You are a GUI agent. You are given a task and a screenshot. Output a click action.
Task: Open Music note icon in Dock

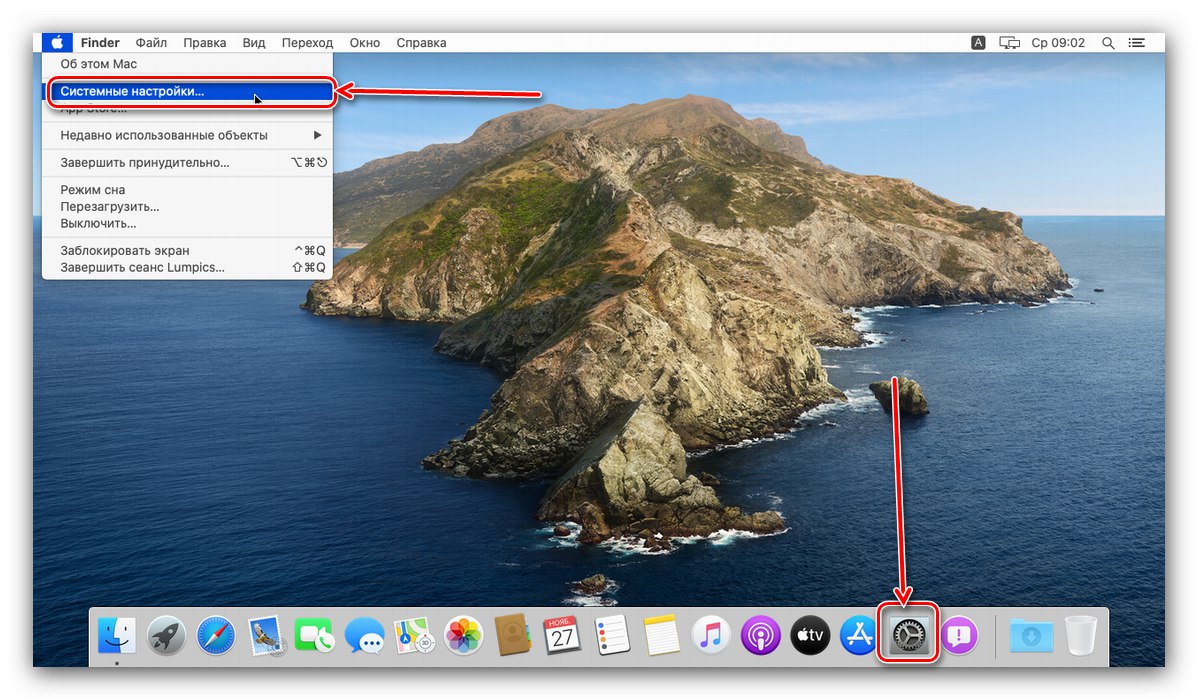(711, 635)
